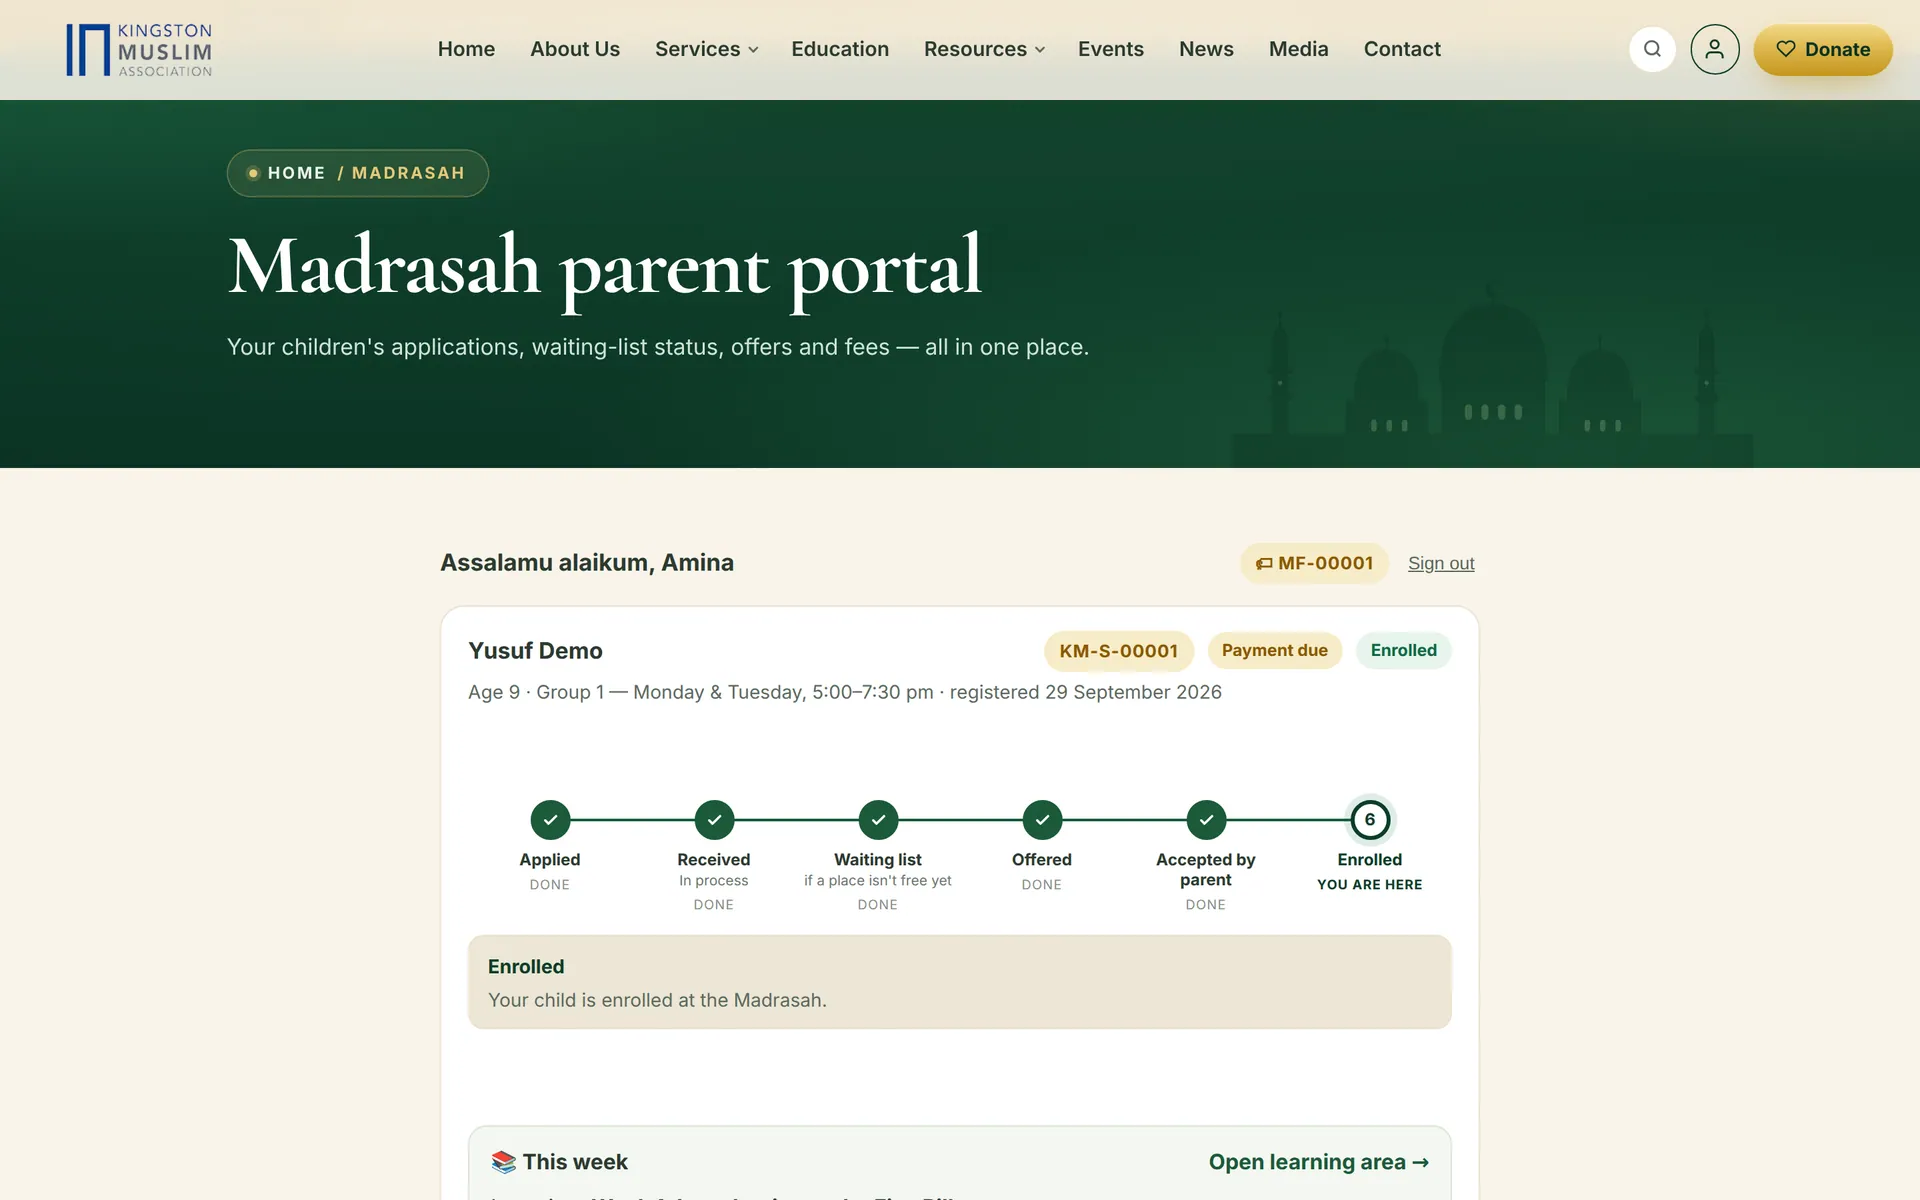The height and width of the screenshot is (1200, 1920).
Task: Click the KM-S-00001 student ID badge
Action: click(1119, 651)
